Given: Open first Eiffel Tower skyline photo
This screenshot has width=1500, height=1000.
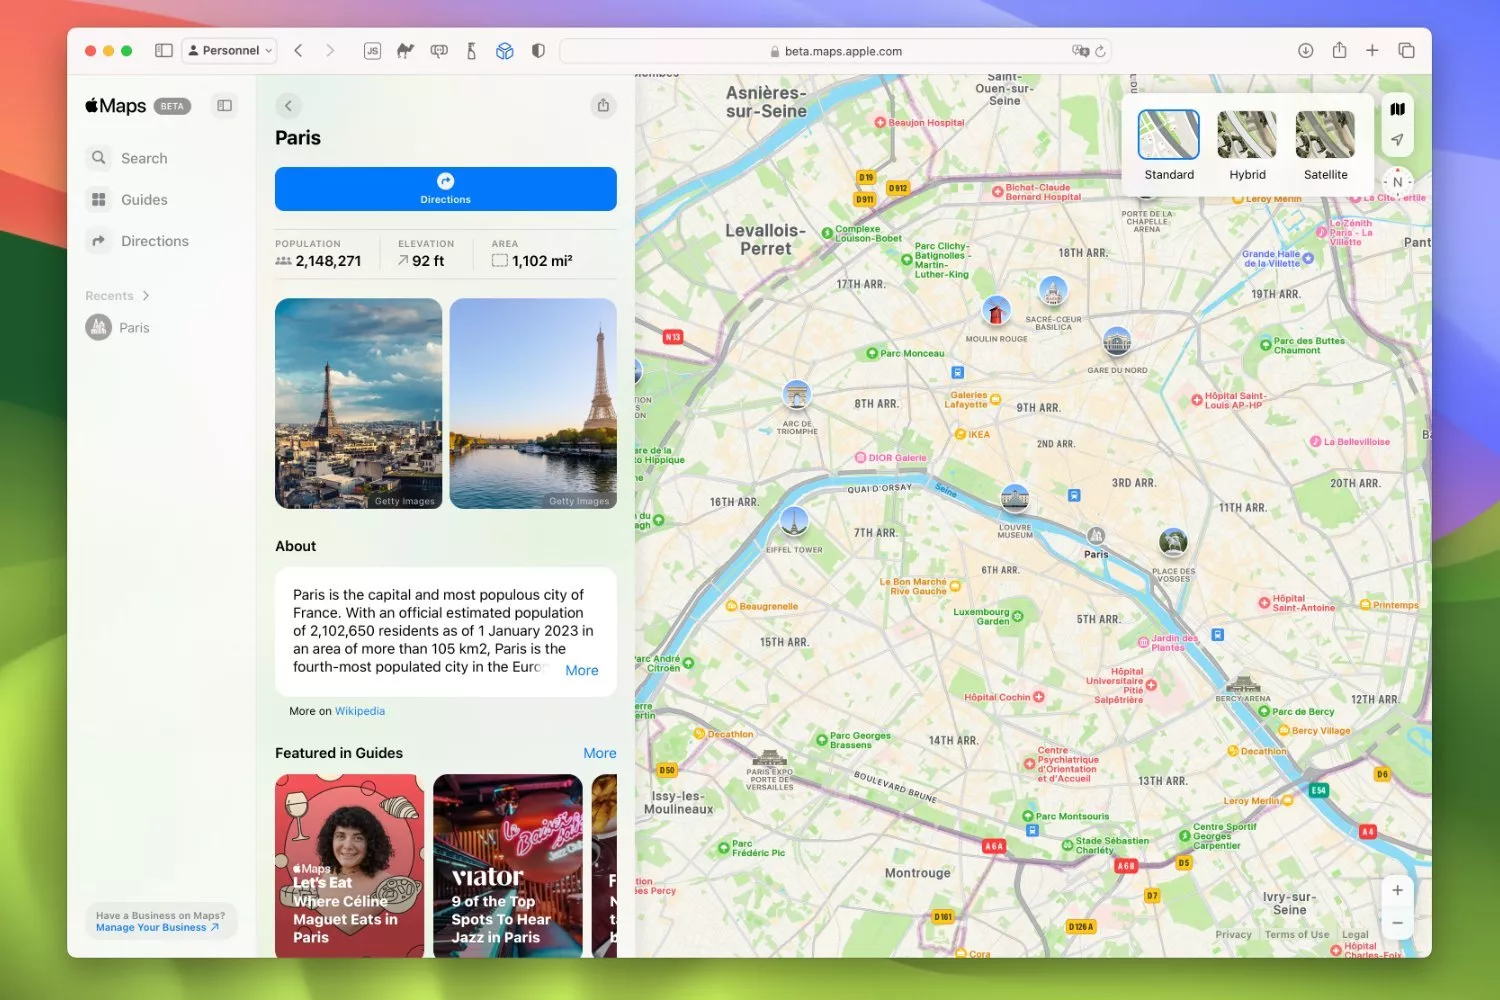Looking at the screenshot, I should [358, 403].
